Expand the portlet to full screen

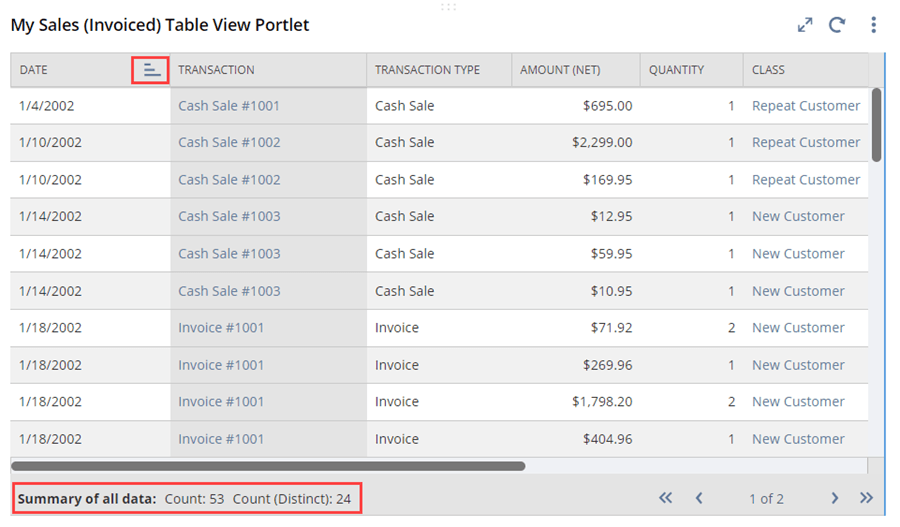click(805, 25)
